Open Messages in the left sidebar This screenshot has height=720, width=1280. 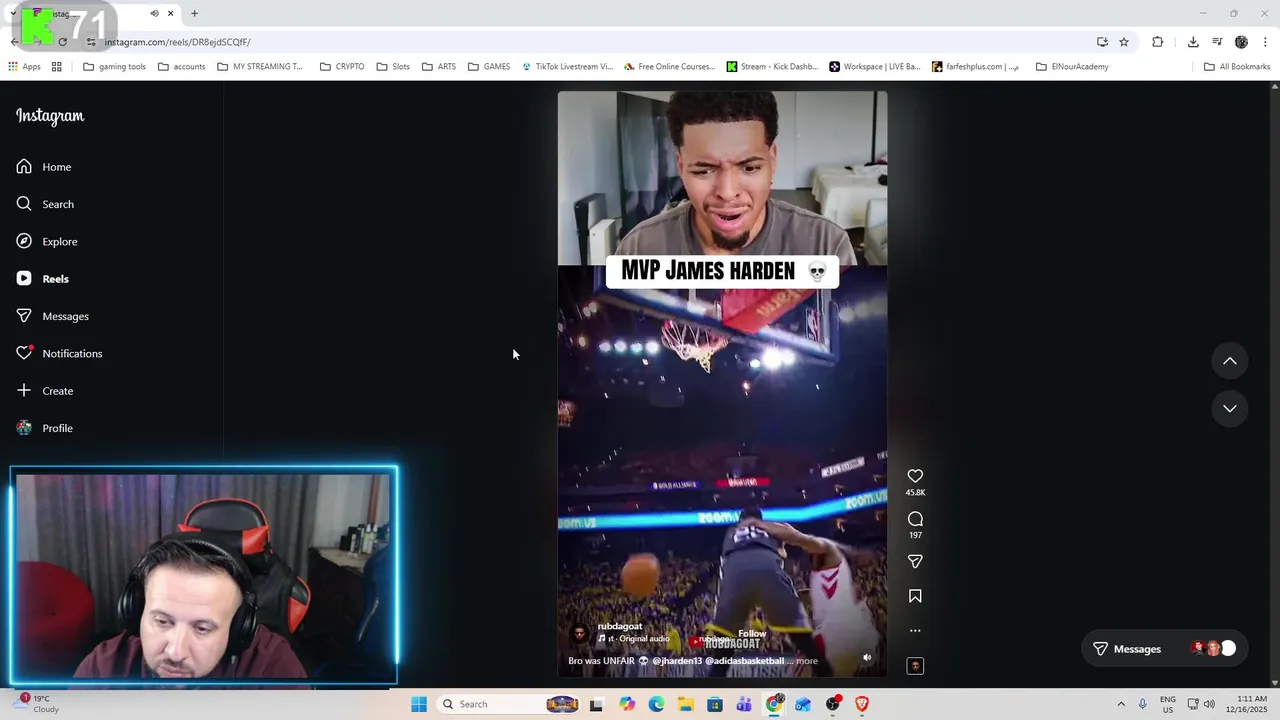click(x=53, y=316)
